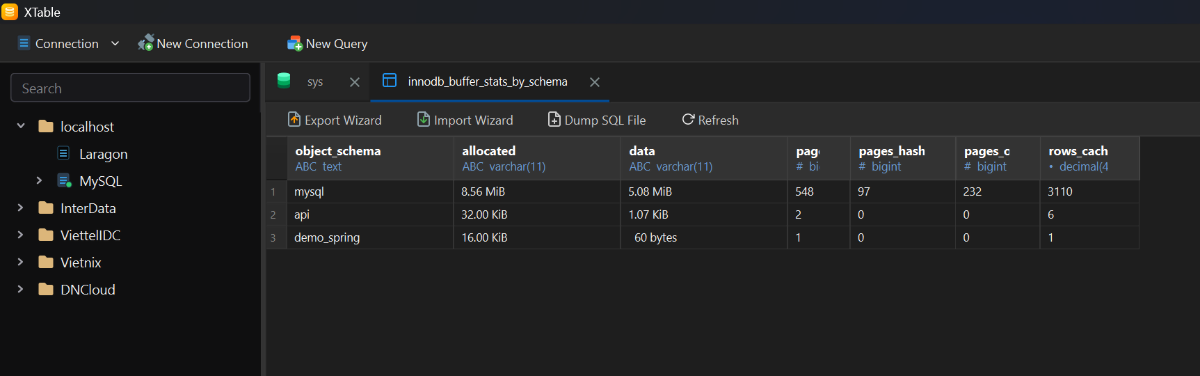Click the MySQL connection icon
Viewport: 1200px width, 376px height.
64,181
